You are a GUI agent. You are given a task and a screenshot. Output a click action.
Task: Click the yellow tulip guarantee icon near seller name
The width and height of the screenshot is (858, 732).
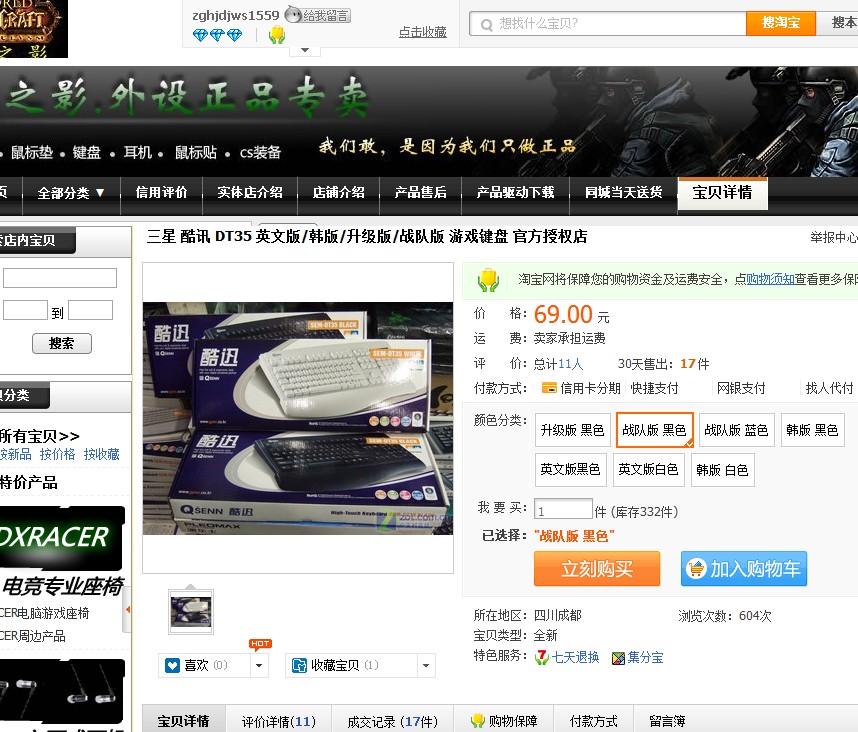[x=277, y=35]
